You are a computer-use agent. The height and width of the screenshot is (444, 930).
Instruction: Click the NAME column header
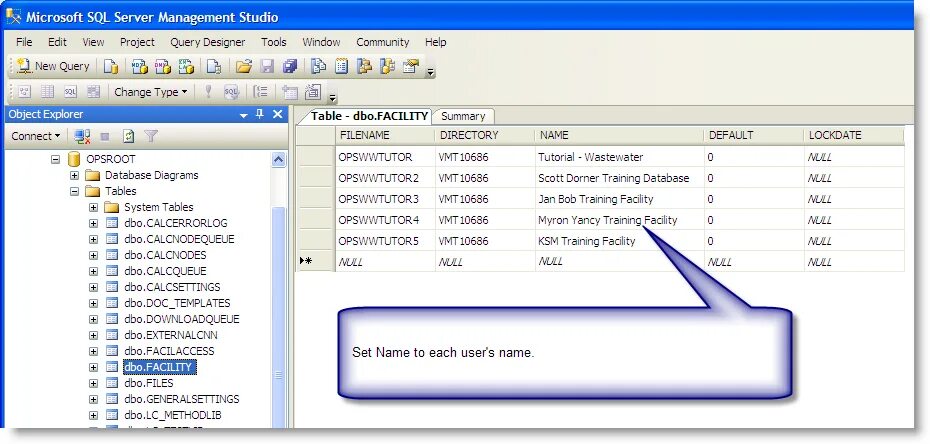(620, 136)
